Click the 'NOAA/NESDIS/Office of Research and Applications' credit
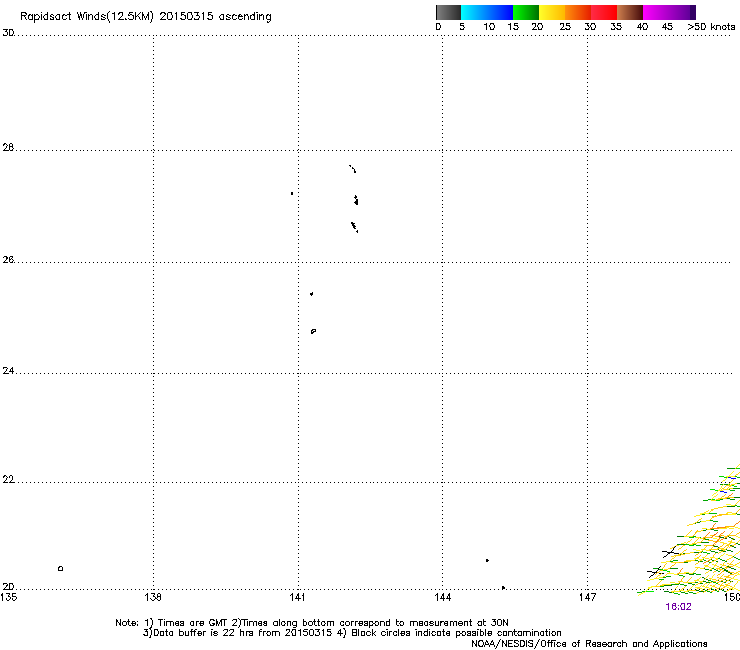This screenshot has height=650, width=740. pyautogui.click(x=589, y=644)
